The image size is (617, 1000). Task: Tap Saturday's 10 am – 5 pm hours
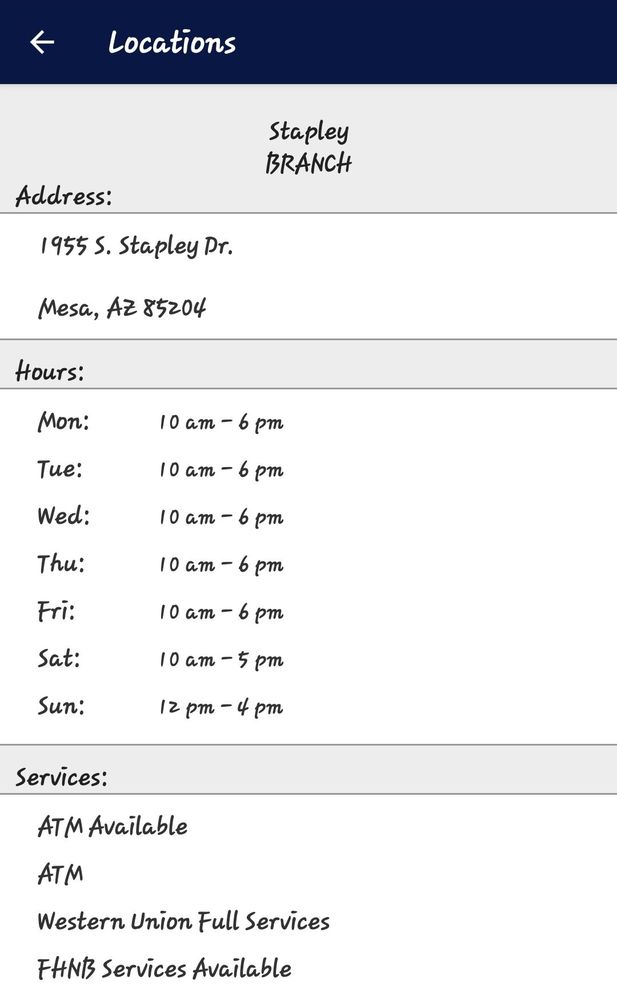220,659
